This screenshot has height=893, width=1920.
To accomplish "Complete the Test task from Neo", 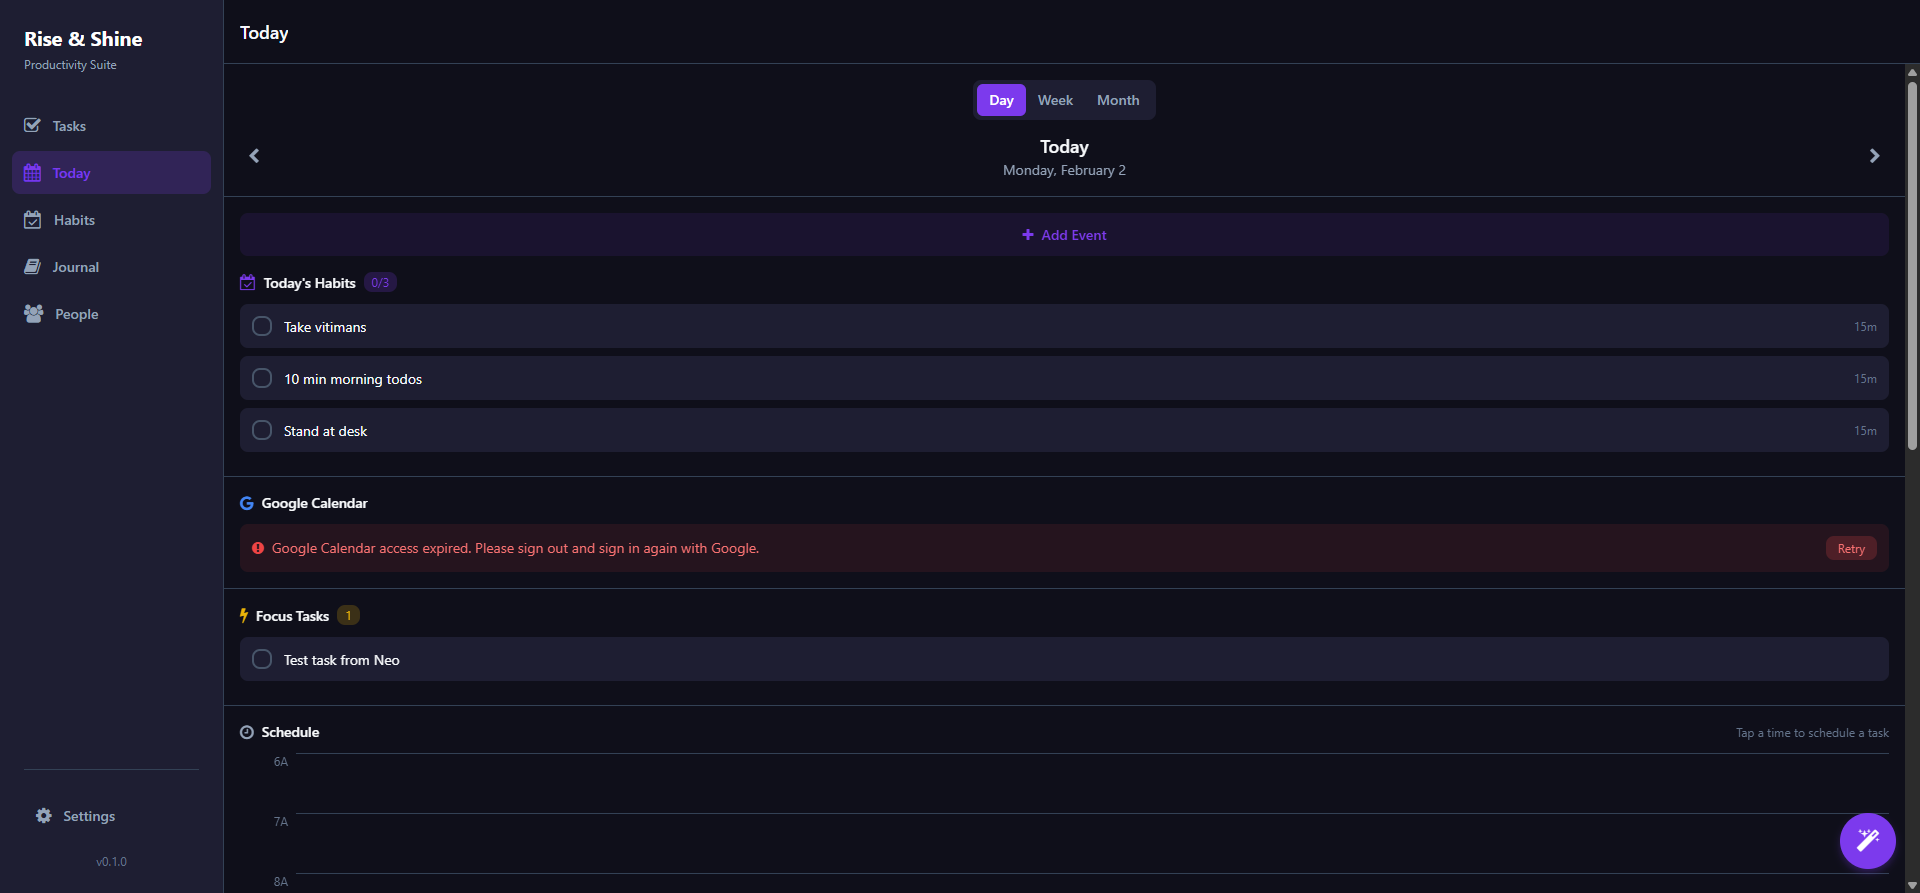I will 262,660.
